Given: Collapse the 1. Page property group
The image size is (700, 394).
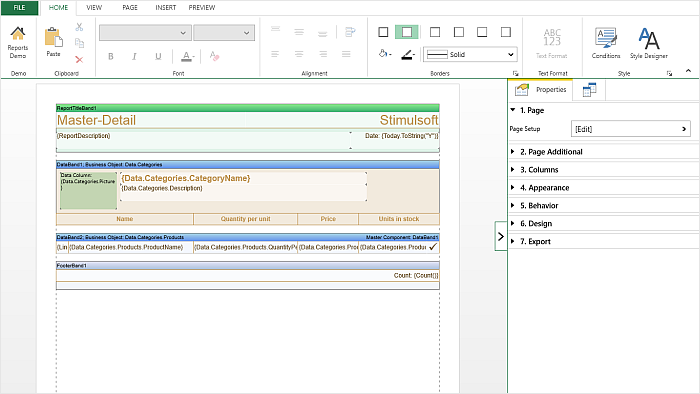Looking at the screenshot, I should point(513,110).
